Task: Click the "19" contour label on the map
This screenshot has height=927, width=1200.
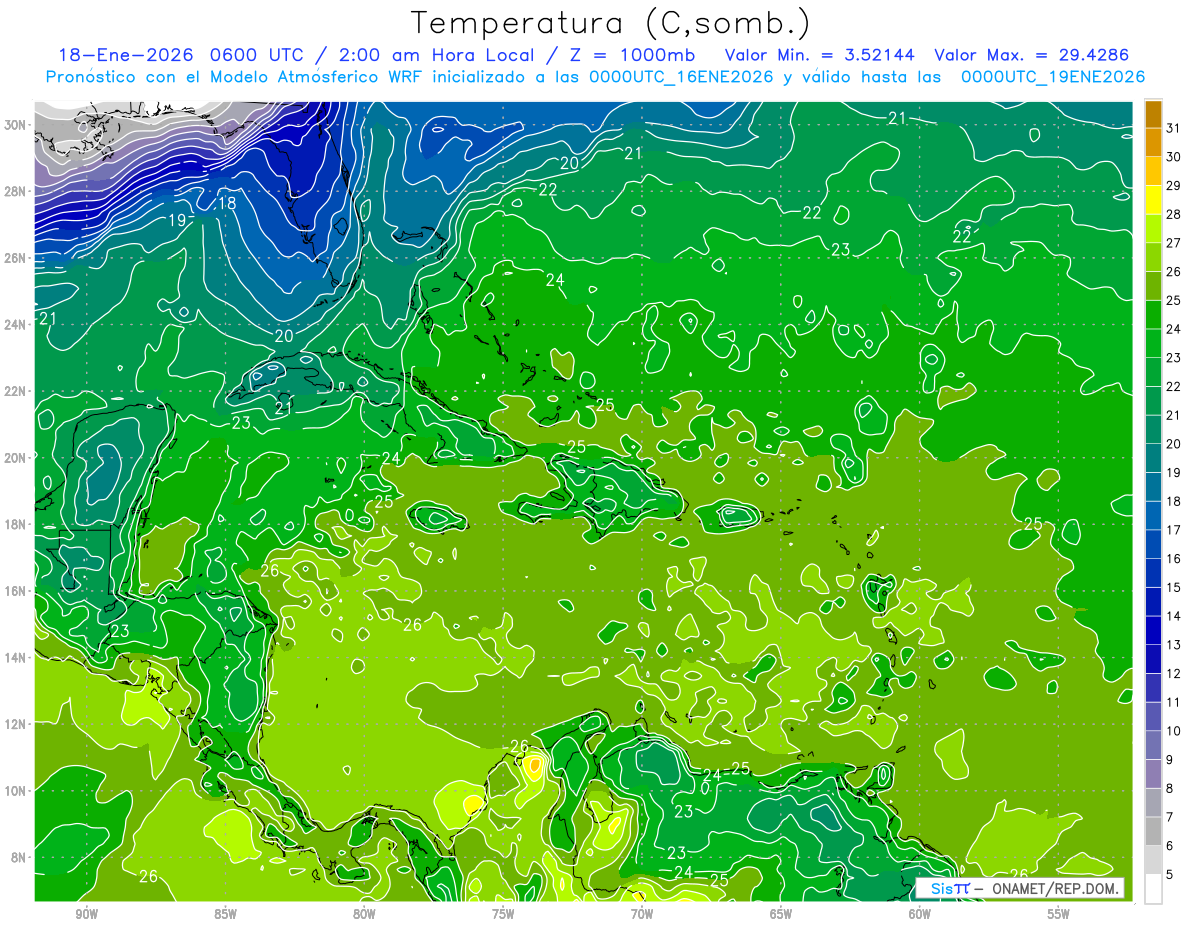Action: pyautogui.click(x=177, y=220)
